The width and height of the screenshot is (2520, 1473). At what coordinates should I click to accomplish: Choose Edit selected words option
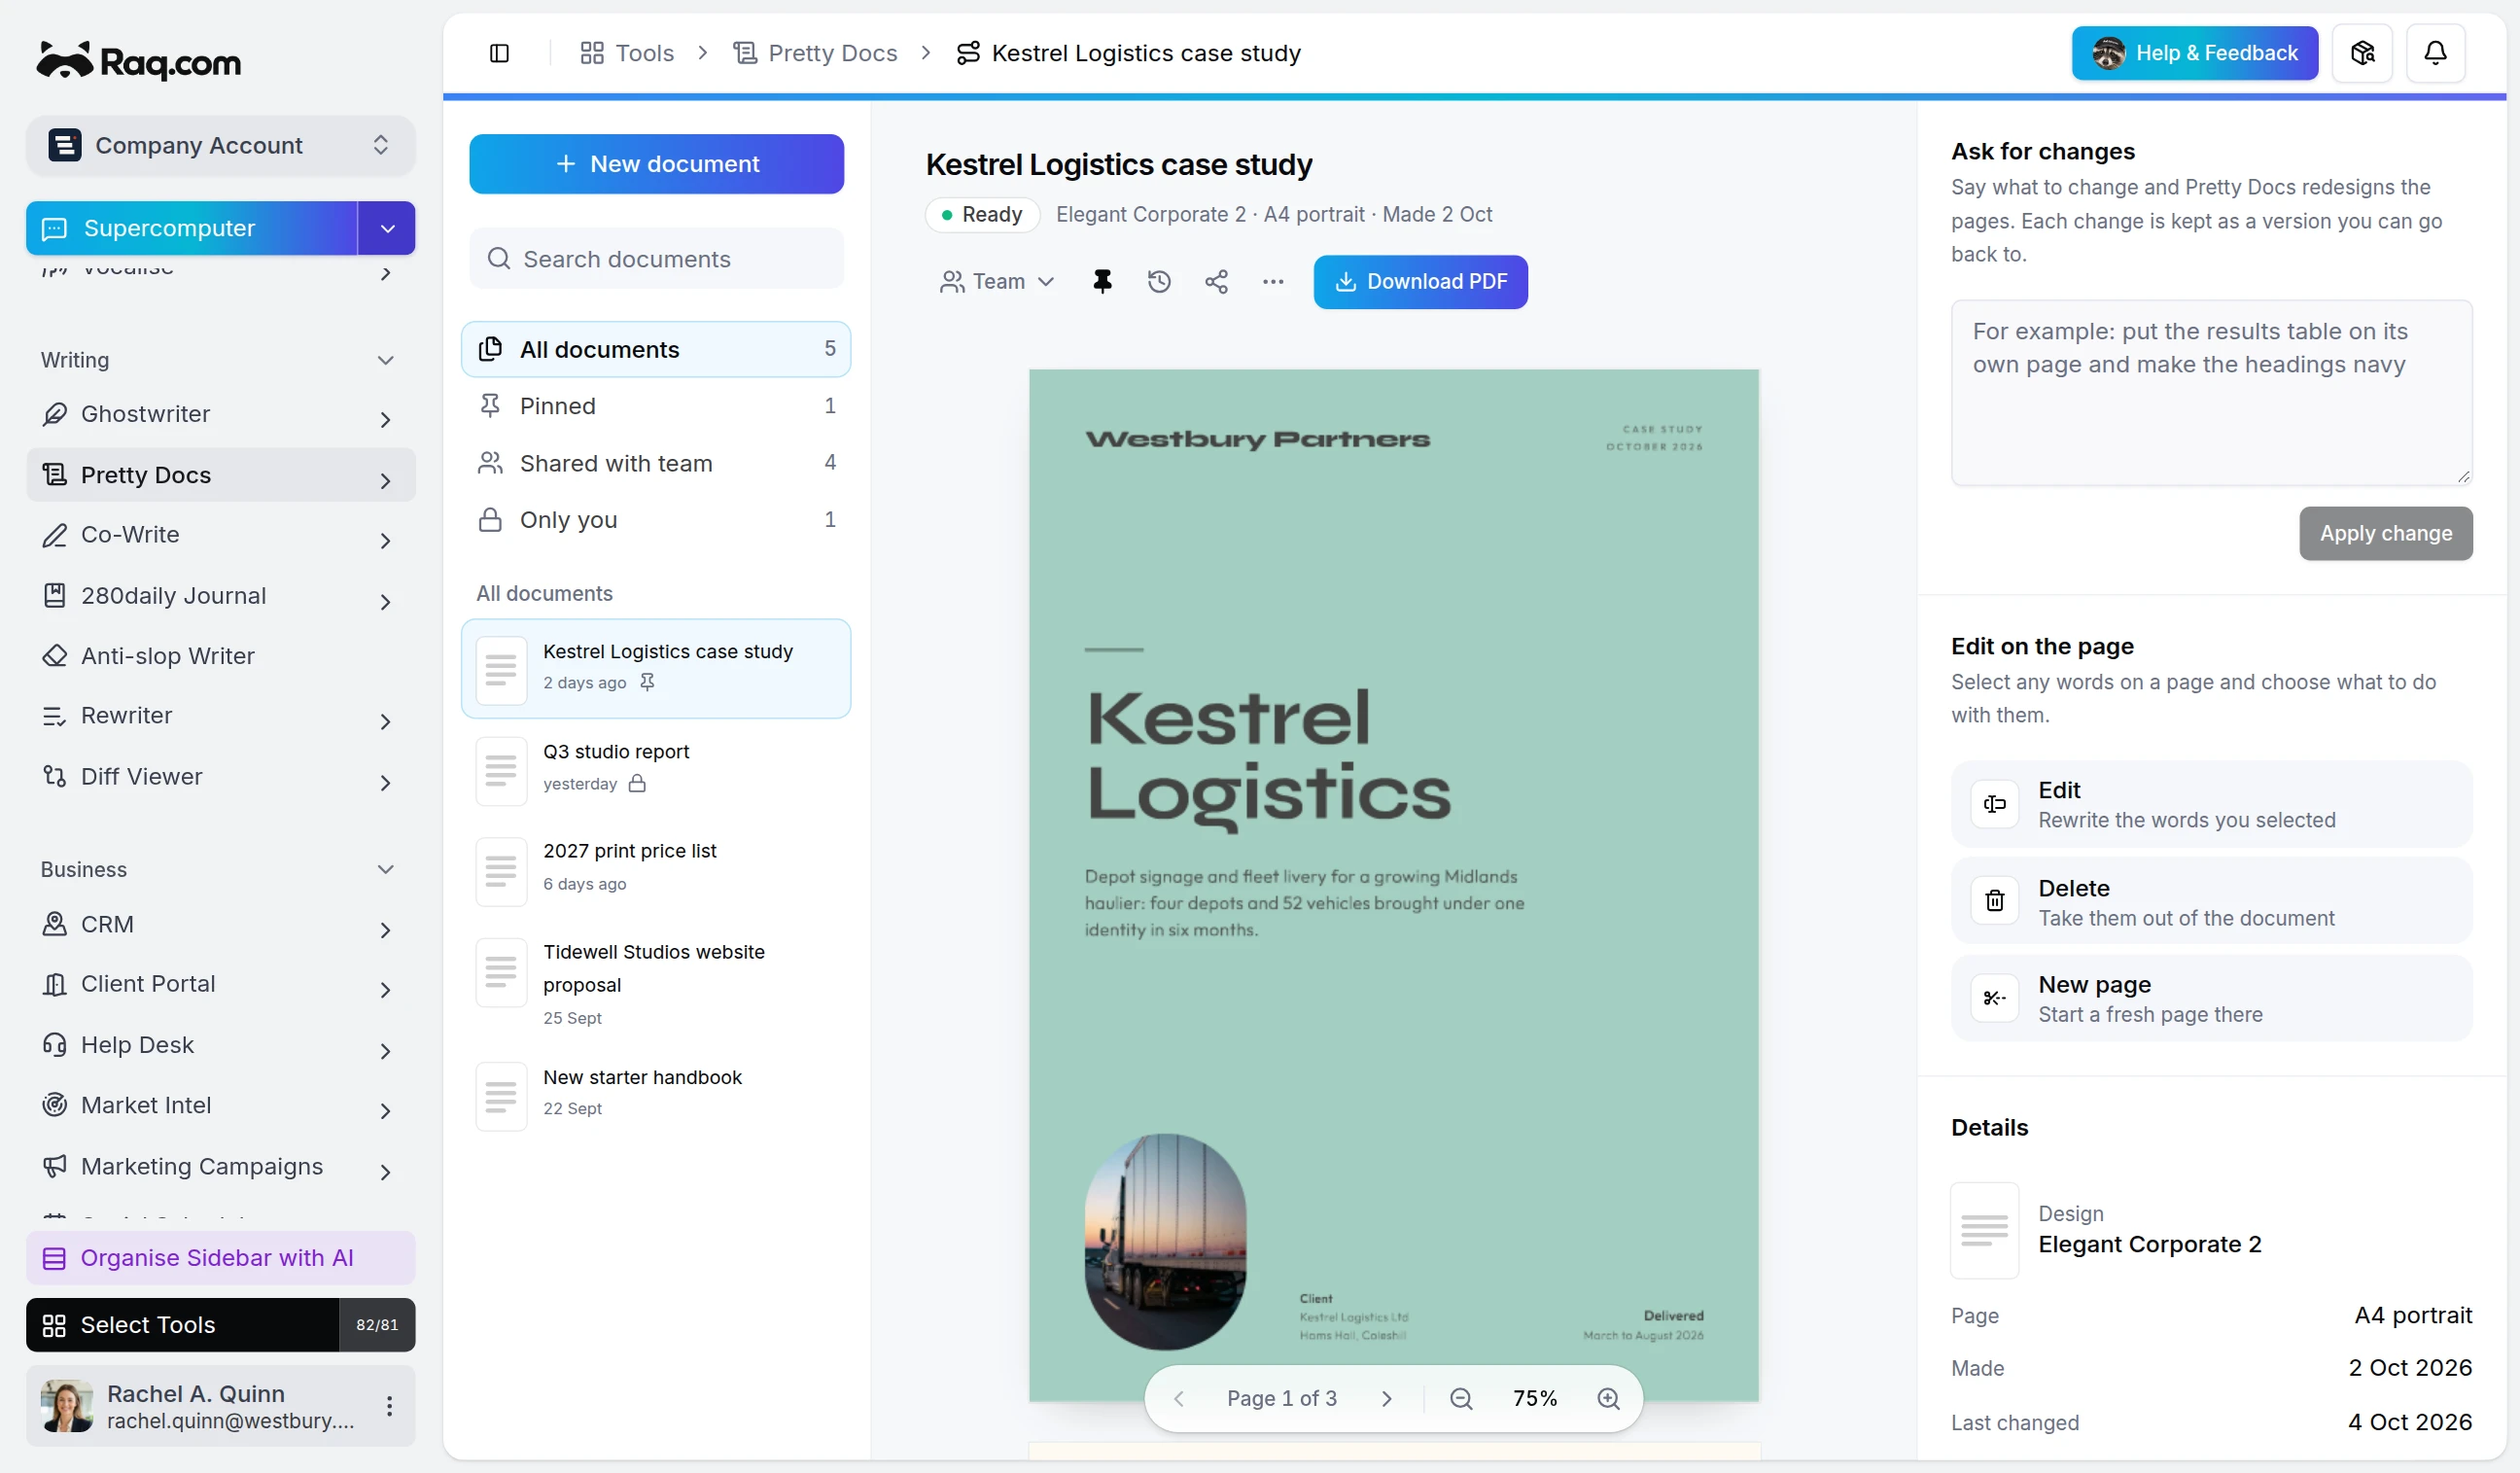pos(2211,804)
